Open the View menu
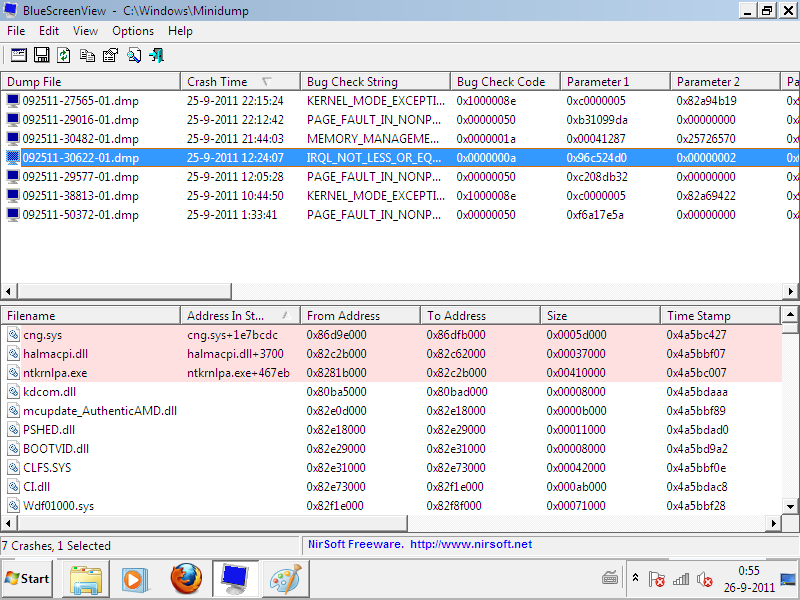Image resolution: width=800 pixels, height=600 pixels. point(85,31)
